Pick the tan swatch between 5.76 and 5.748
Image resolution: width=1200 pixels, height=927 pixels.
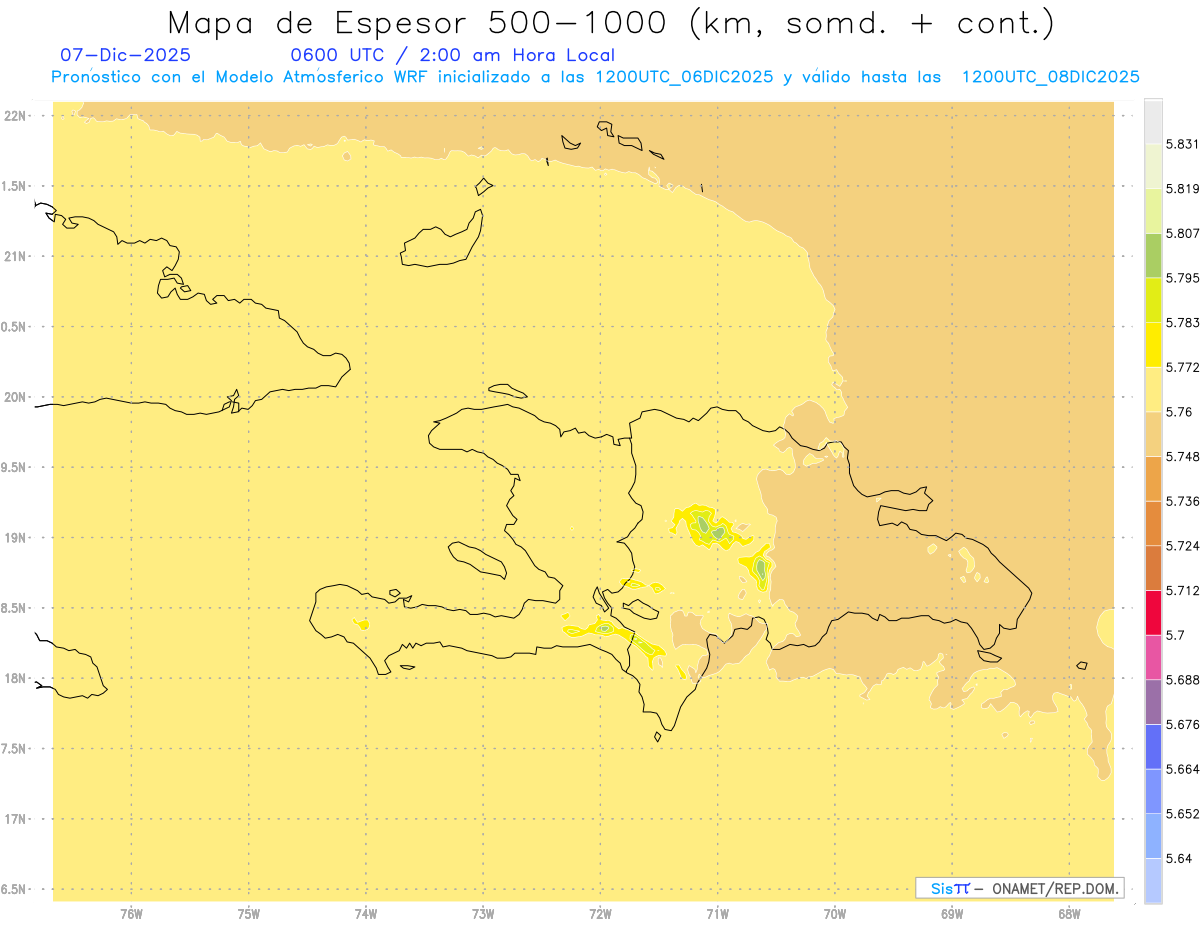pos(1153,433)
